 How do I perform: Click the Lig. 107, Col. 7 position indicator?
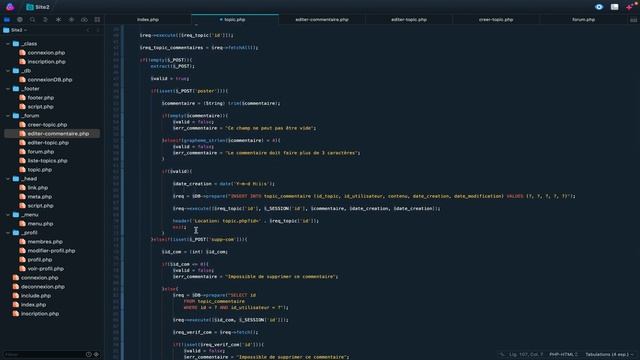526,354
